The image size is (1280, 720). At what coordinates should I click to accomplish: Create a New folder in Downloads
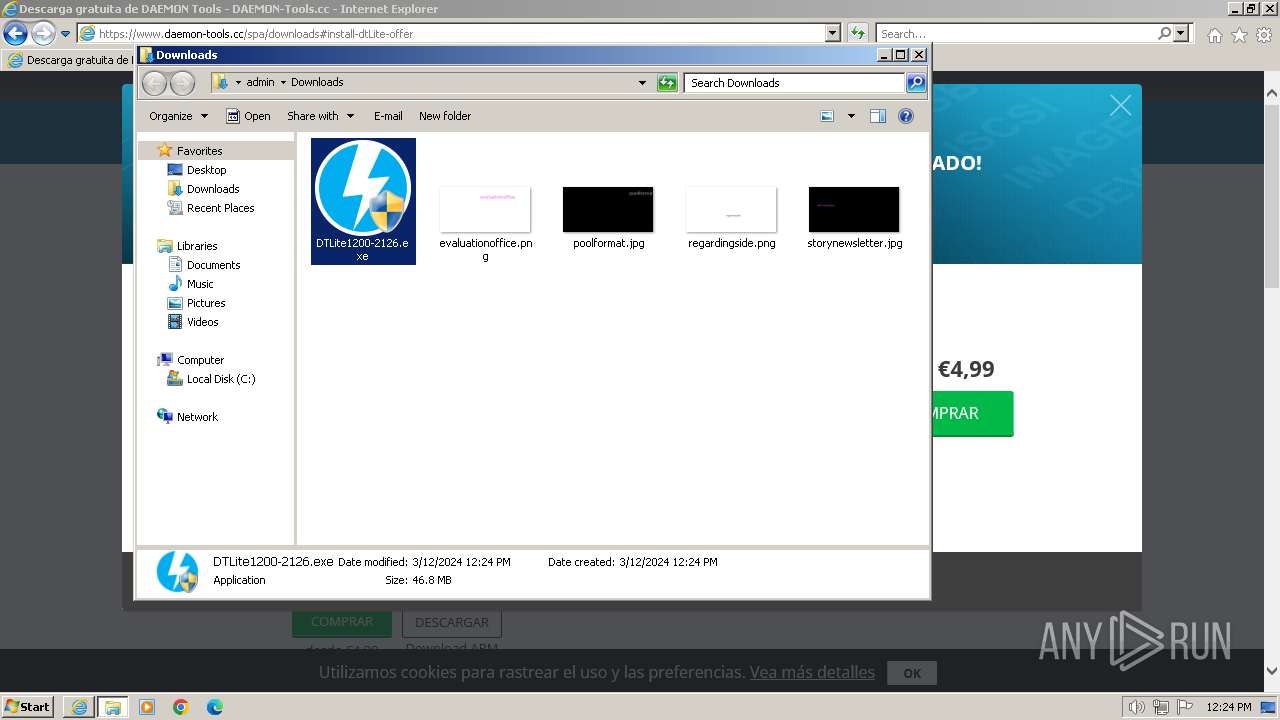click(x=445, y=116)
